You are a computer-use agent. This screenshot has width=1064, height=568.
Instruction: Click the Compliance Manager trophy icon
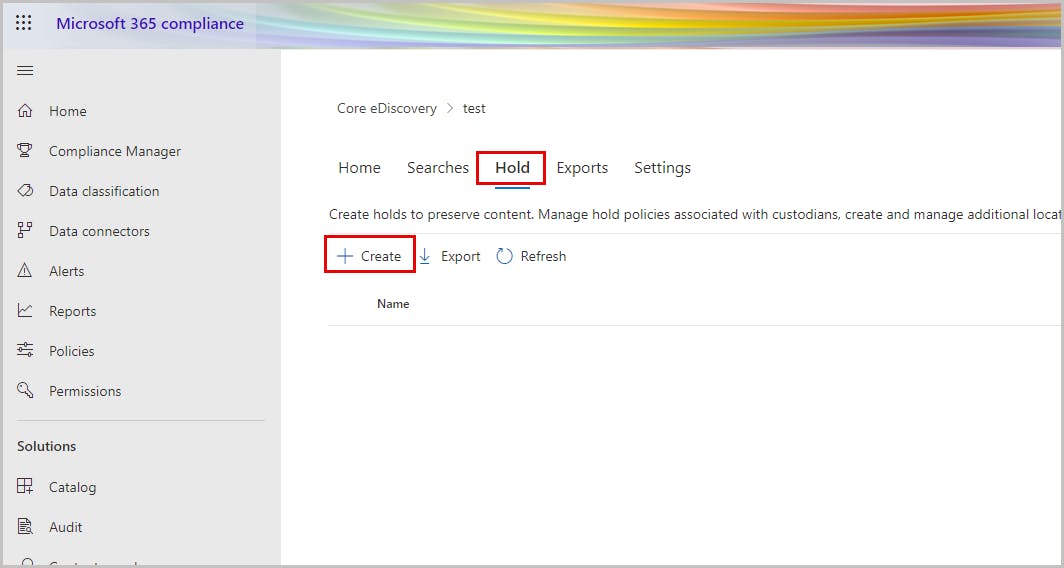pos(25,151)
